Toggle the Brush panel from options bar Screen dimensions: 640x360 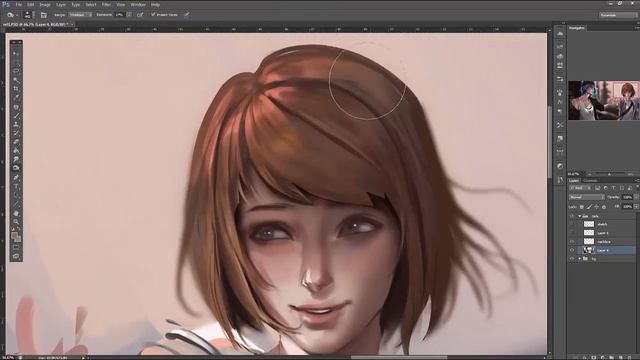pos(44,15)
